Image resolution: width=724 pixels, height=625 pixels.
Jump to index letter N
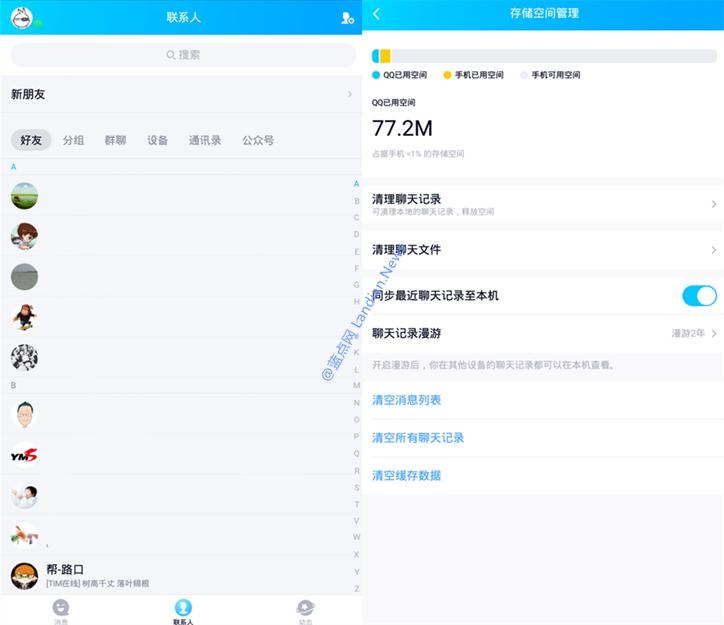pyautogui.click(x=356, y=403)
